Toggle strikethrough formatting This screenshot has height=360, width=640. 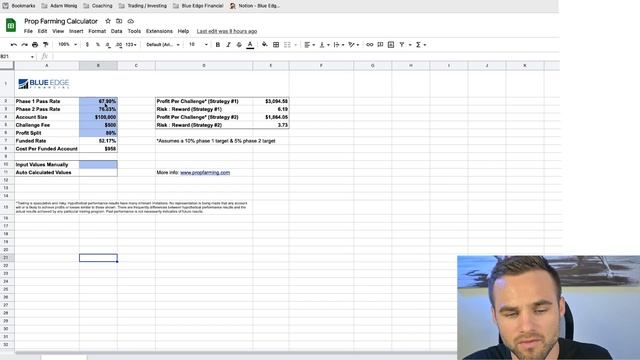click(x=239, y=44)
